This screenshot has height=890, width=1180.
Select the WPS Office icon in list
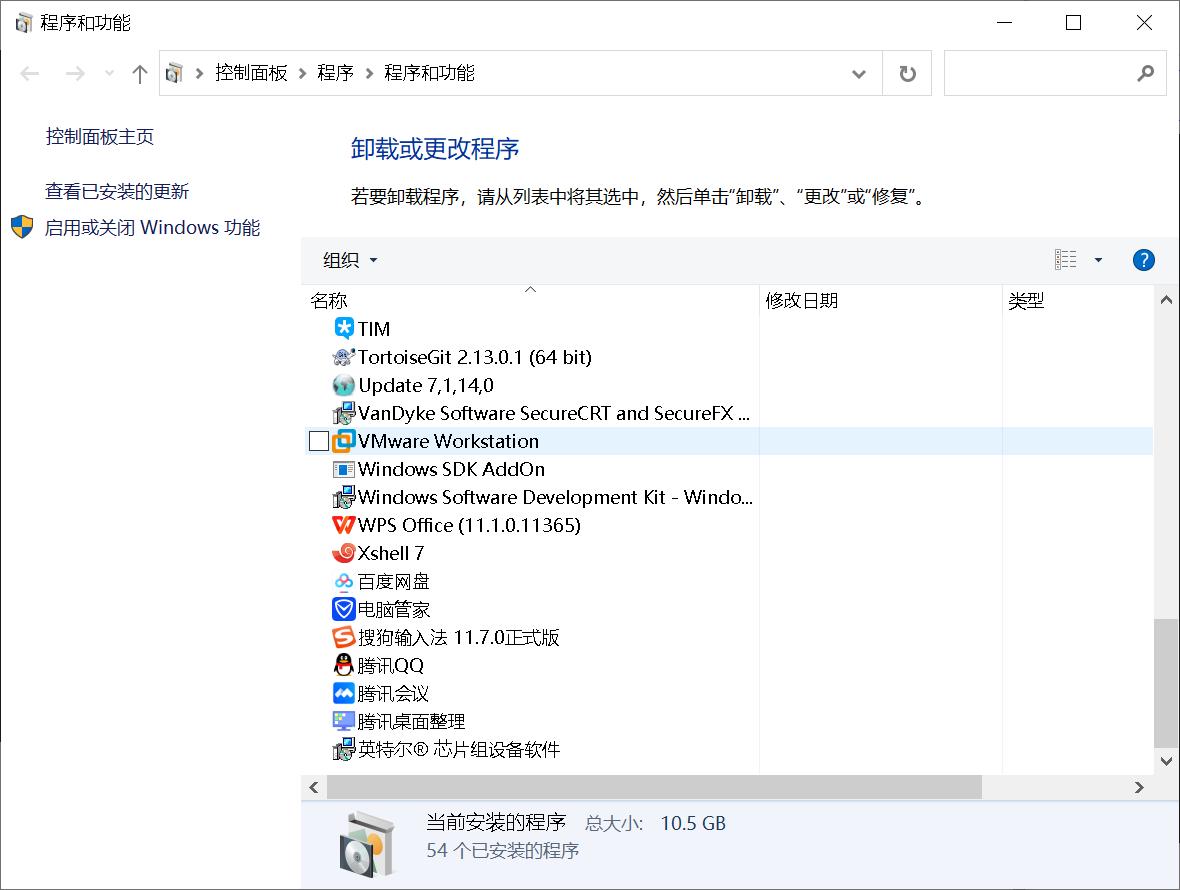(342, 524)
